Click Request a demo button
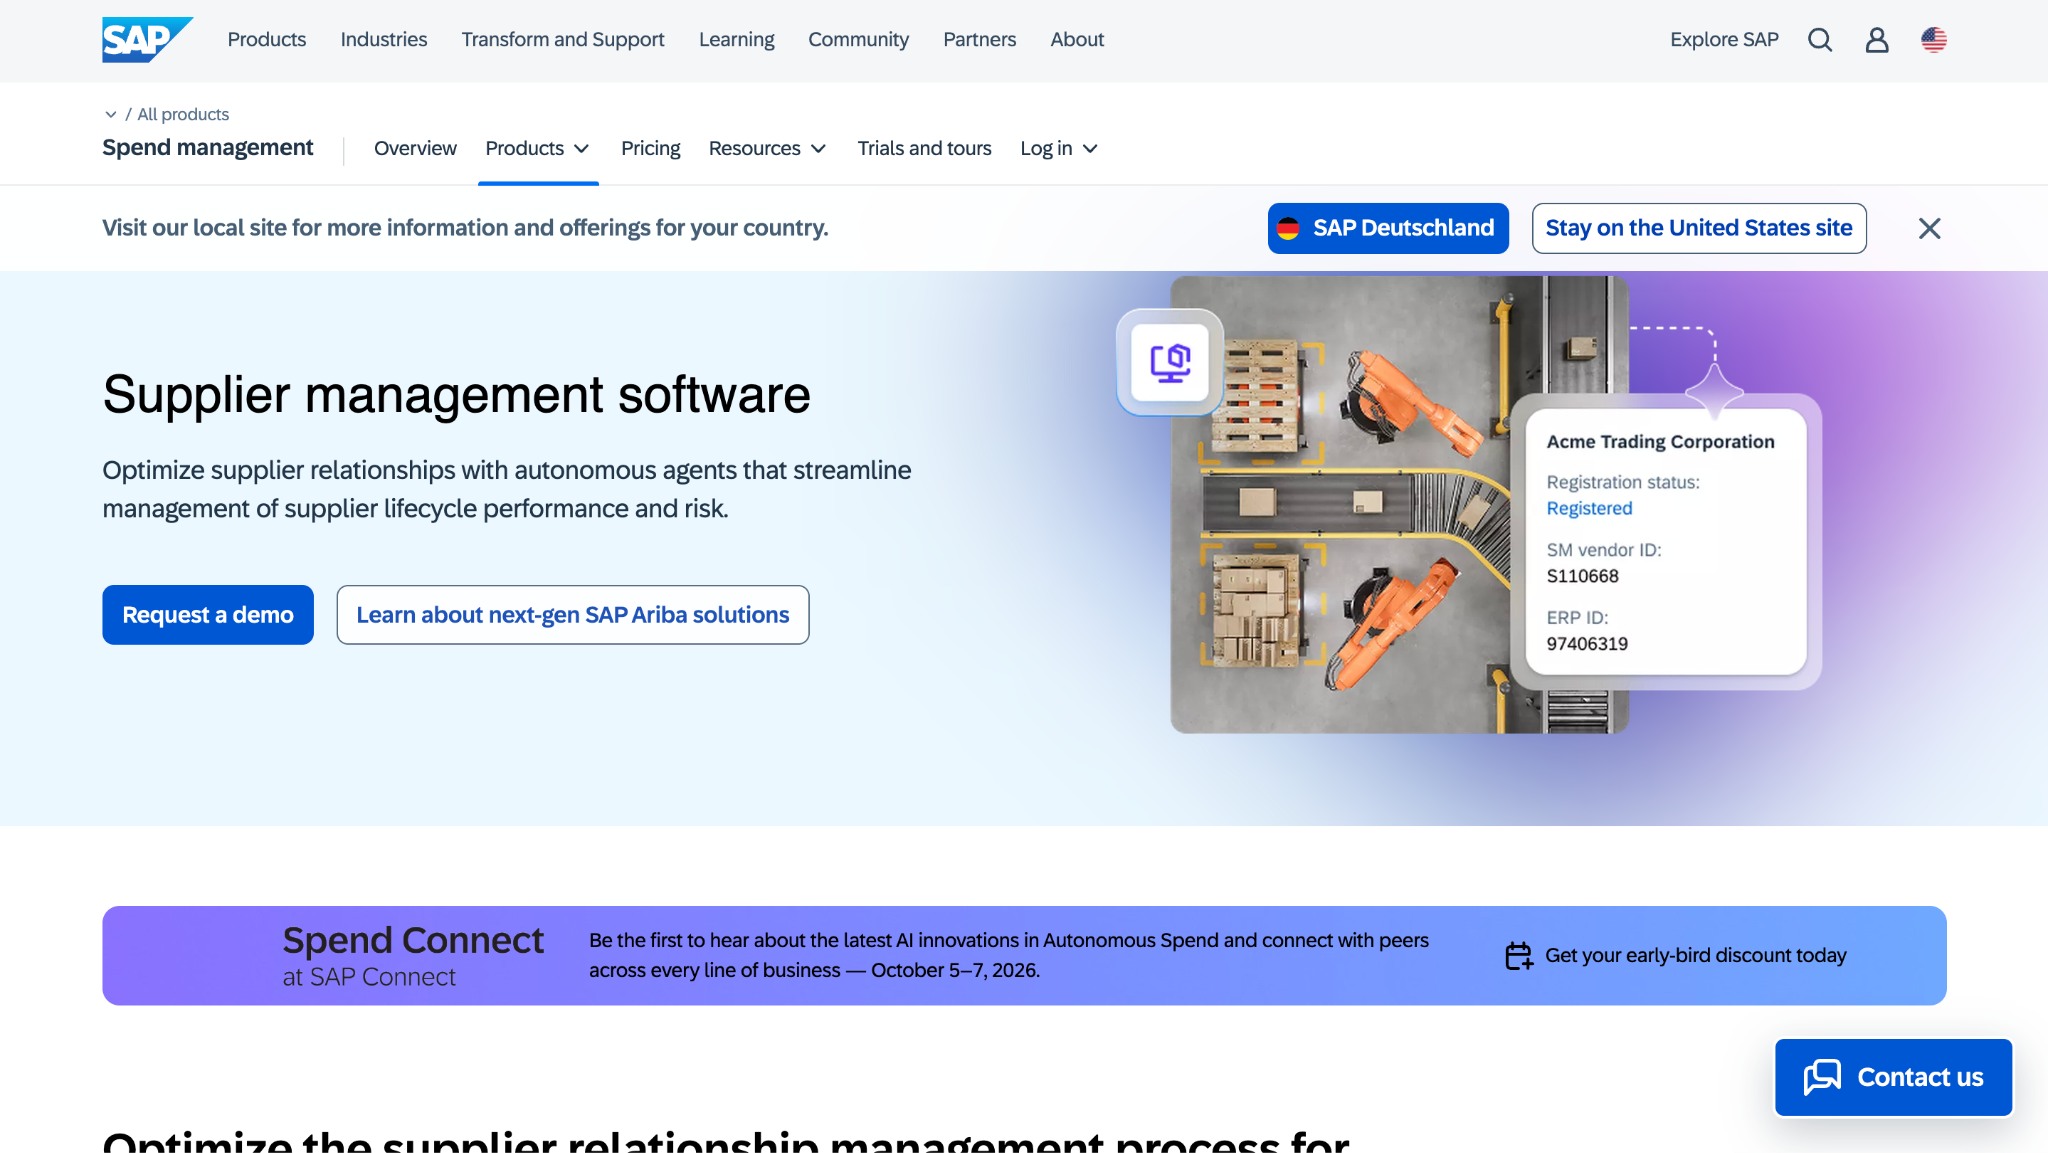The width and height of the screenshot is (2048, 1153). click(x=208, y=615)
